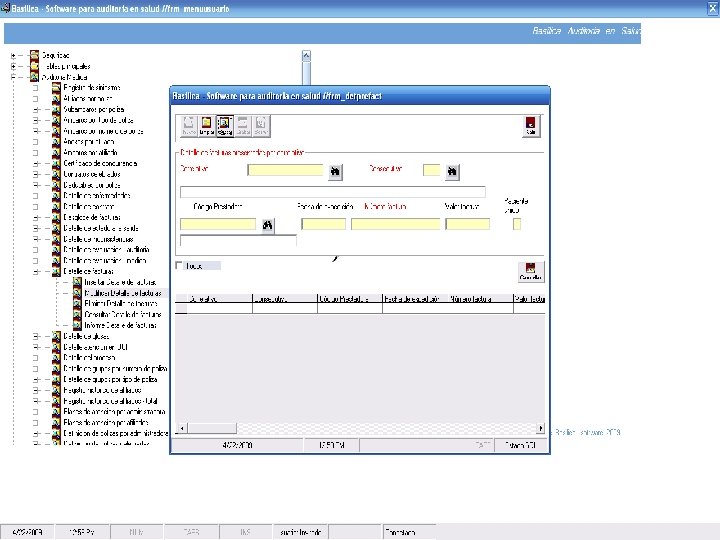Click icon of Eliminar Detalle de facturas
Image resolution: width=720 pixels, height=540 pixels.
(77, 304)
